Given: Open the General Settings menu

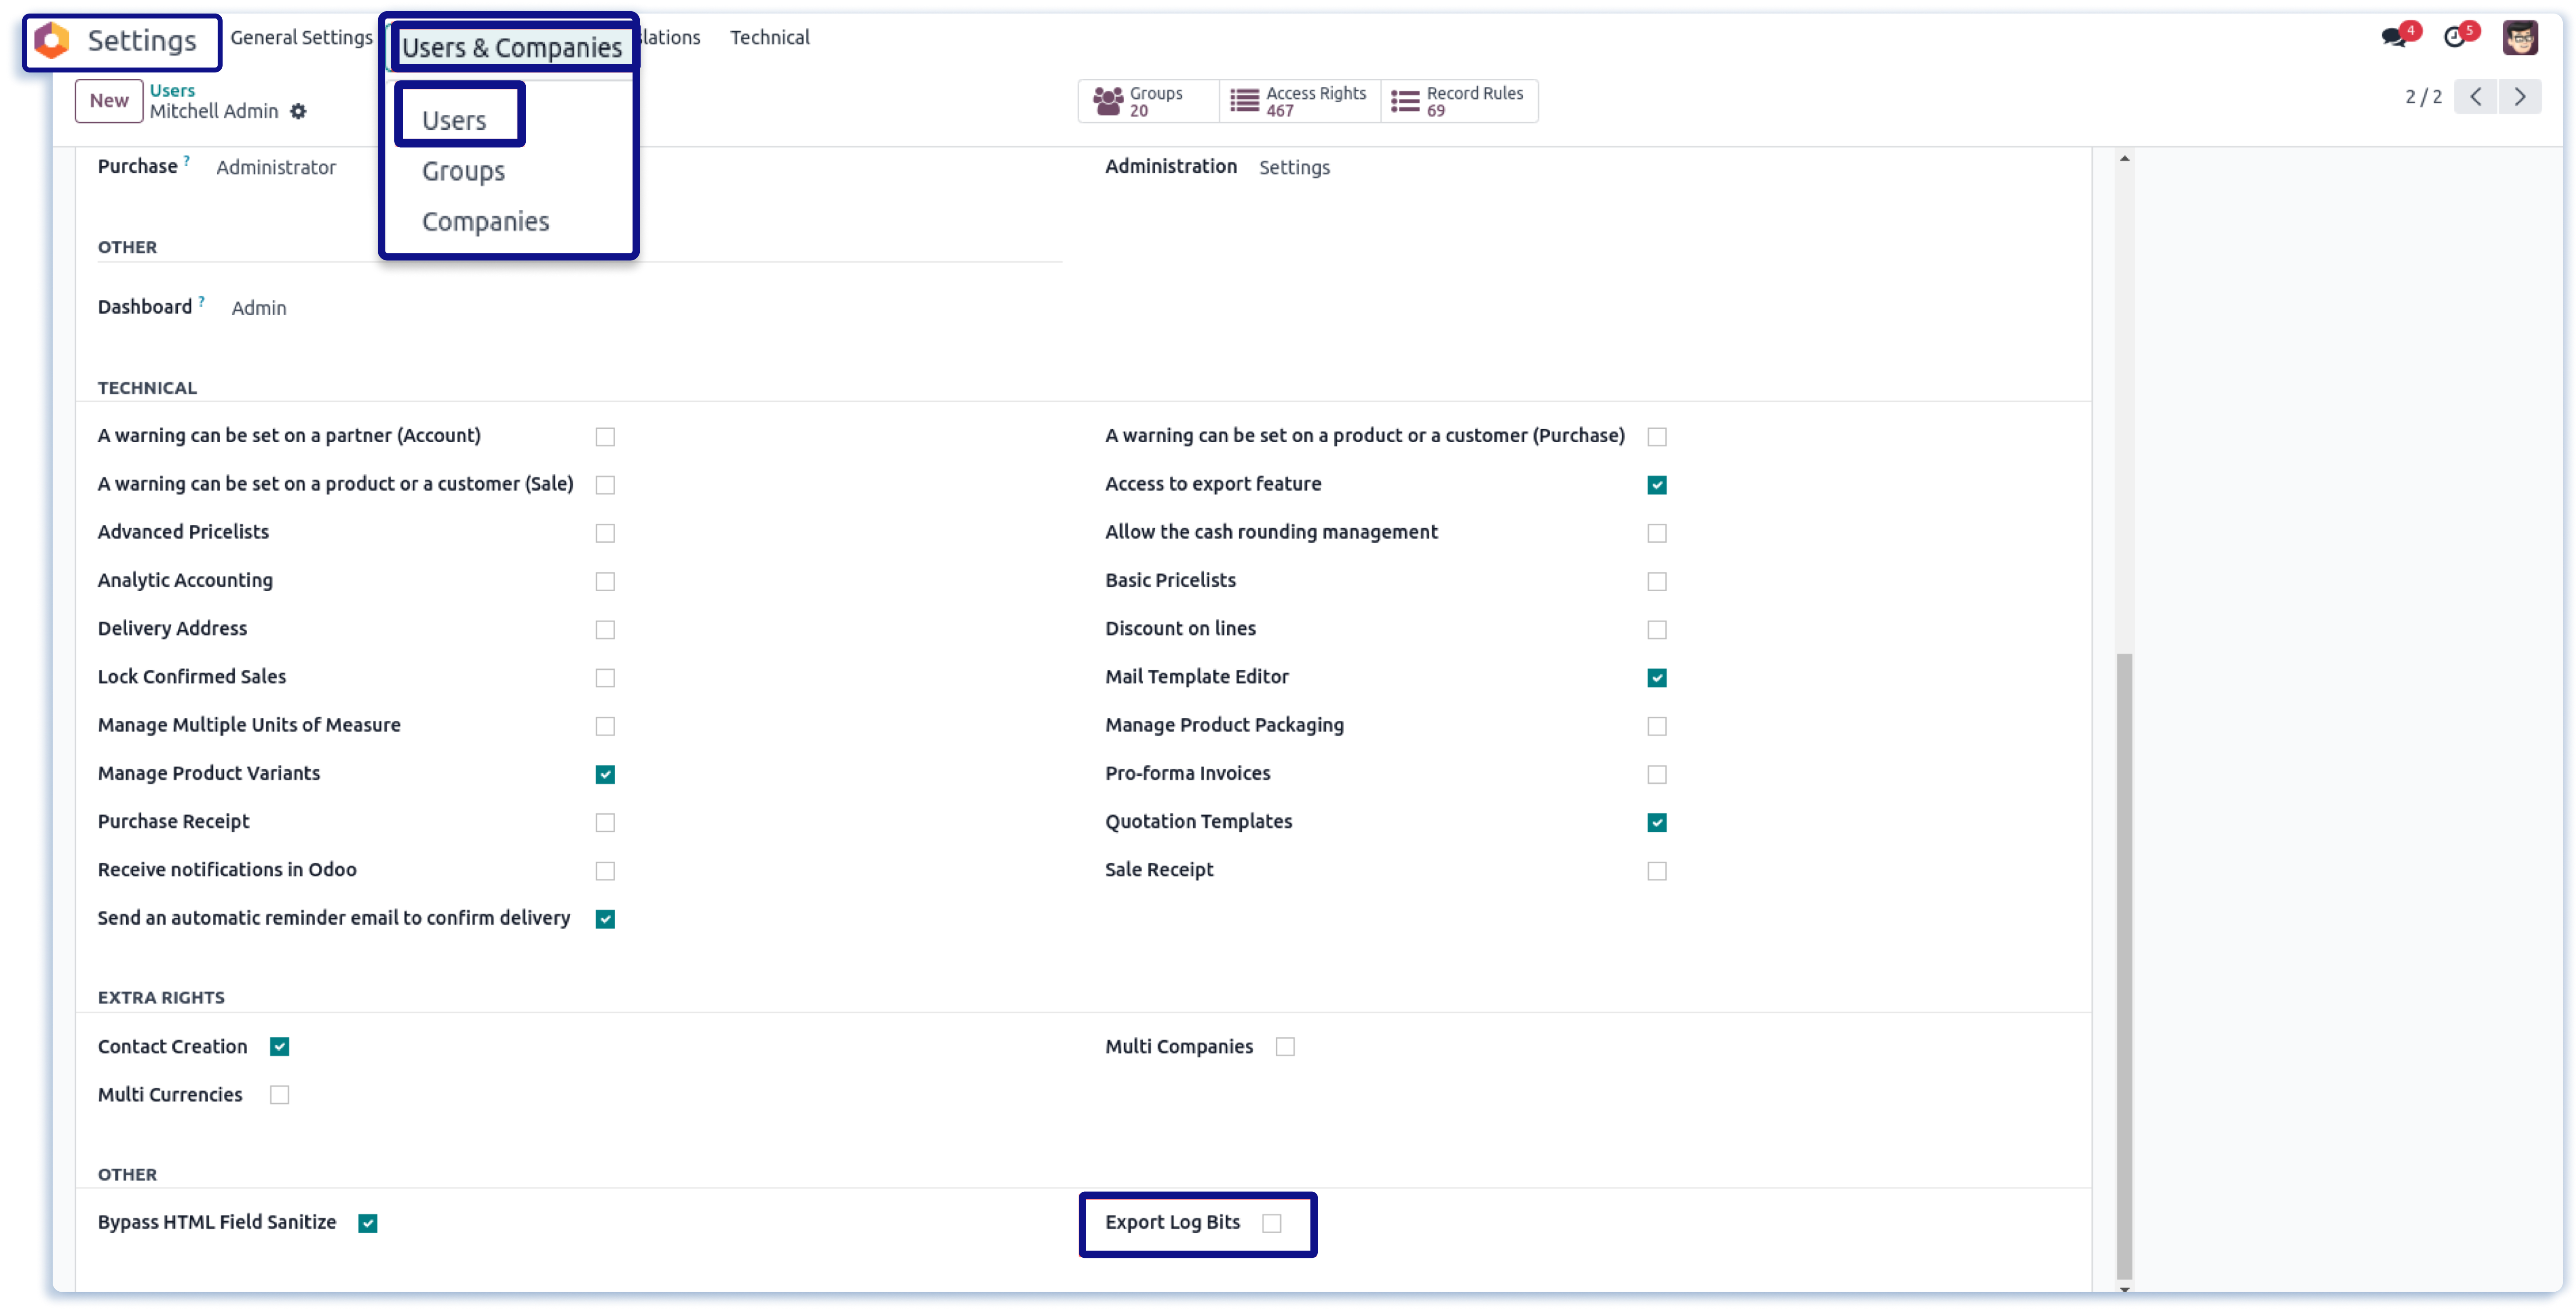Looking at the screenshot, I should tap(301, 38).
